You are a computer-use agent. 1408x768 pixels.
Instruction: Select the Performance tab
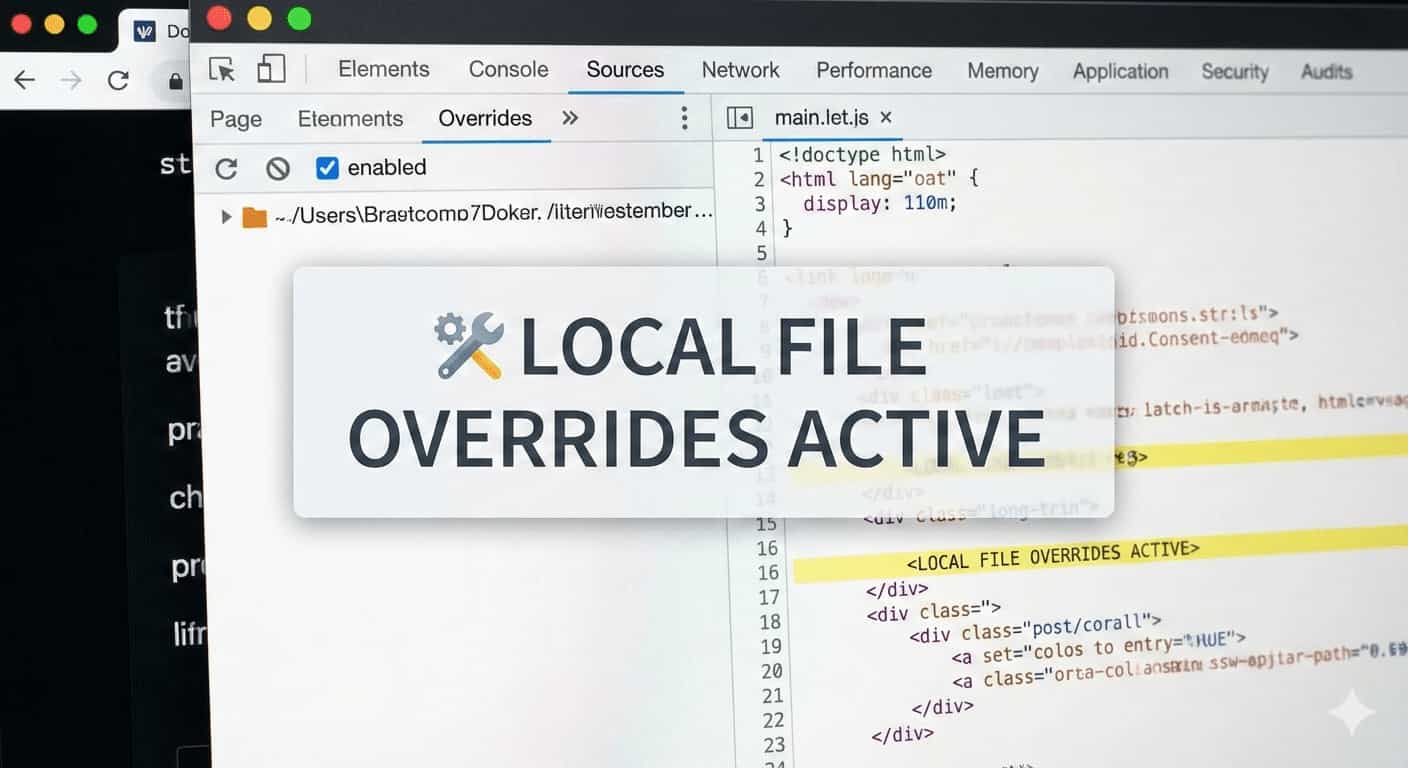coord(873,70)
